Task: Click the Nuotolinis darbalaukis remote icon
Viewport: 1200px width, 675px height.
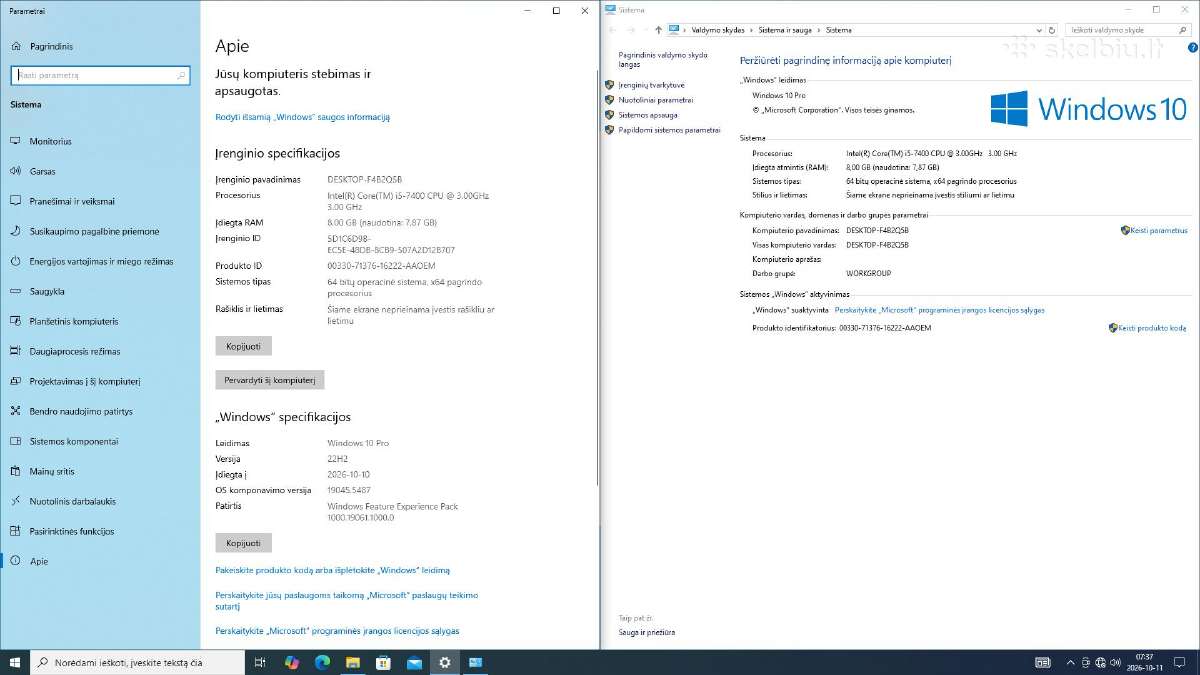Action: [16, 501]
